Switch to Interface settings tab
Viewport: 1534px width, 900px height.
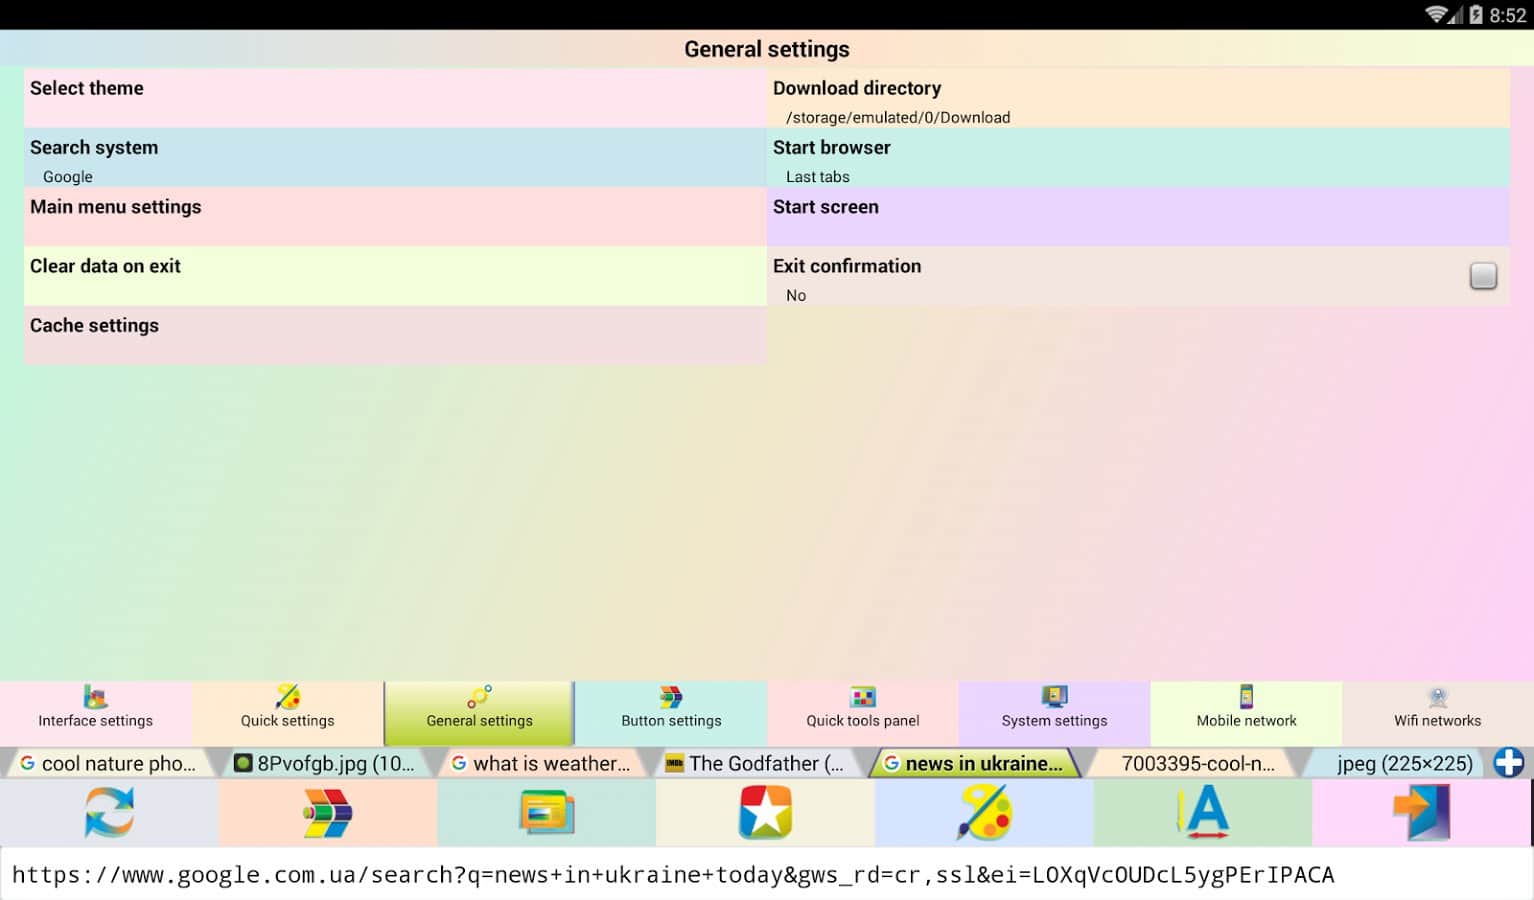[96, 709]
